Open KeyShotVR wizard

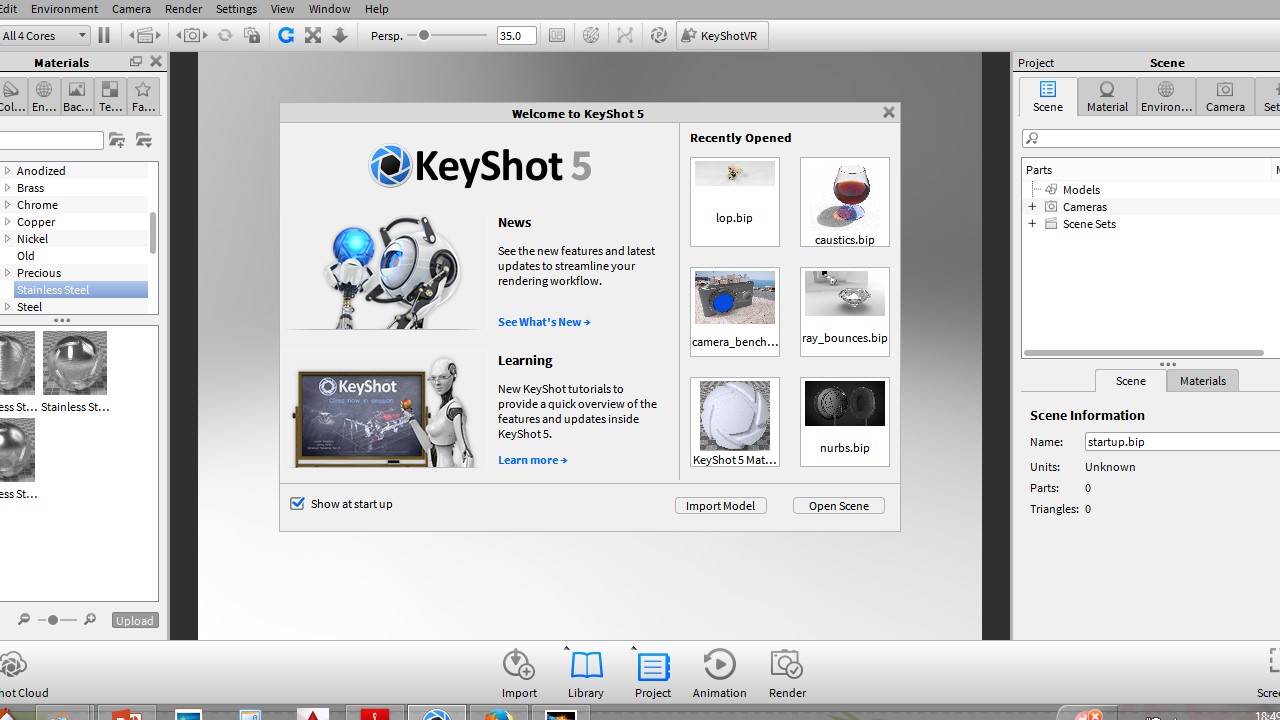pyautogui.click(x=722, y=35)
